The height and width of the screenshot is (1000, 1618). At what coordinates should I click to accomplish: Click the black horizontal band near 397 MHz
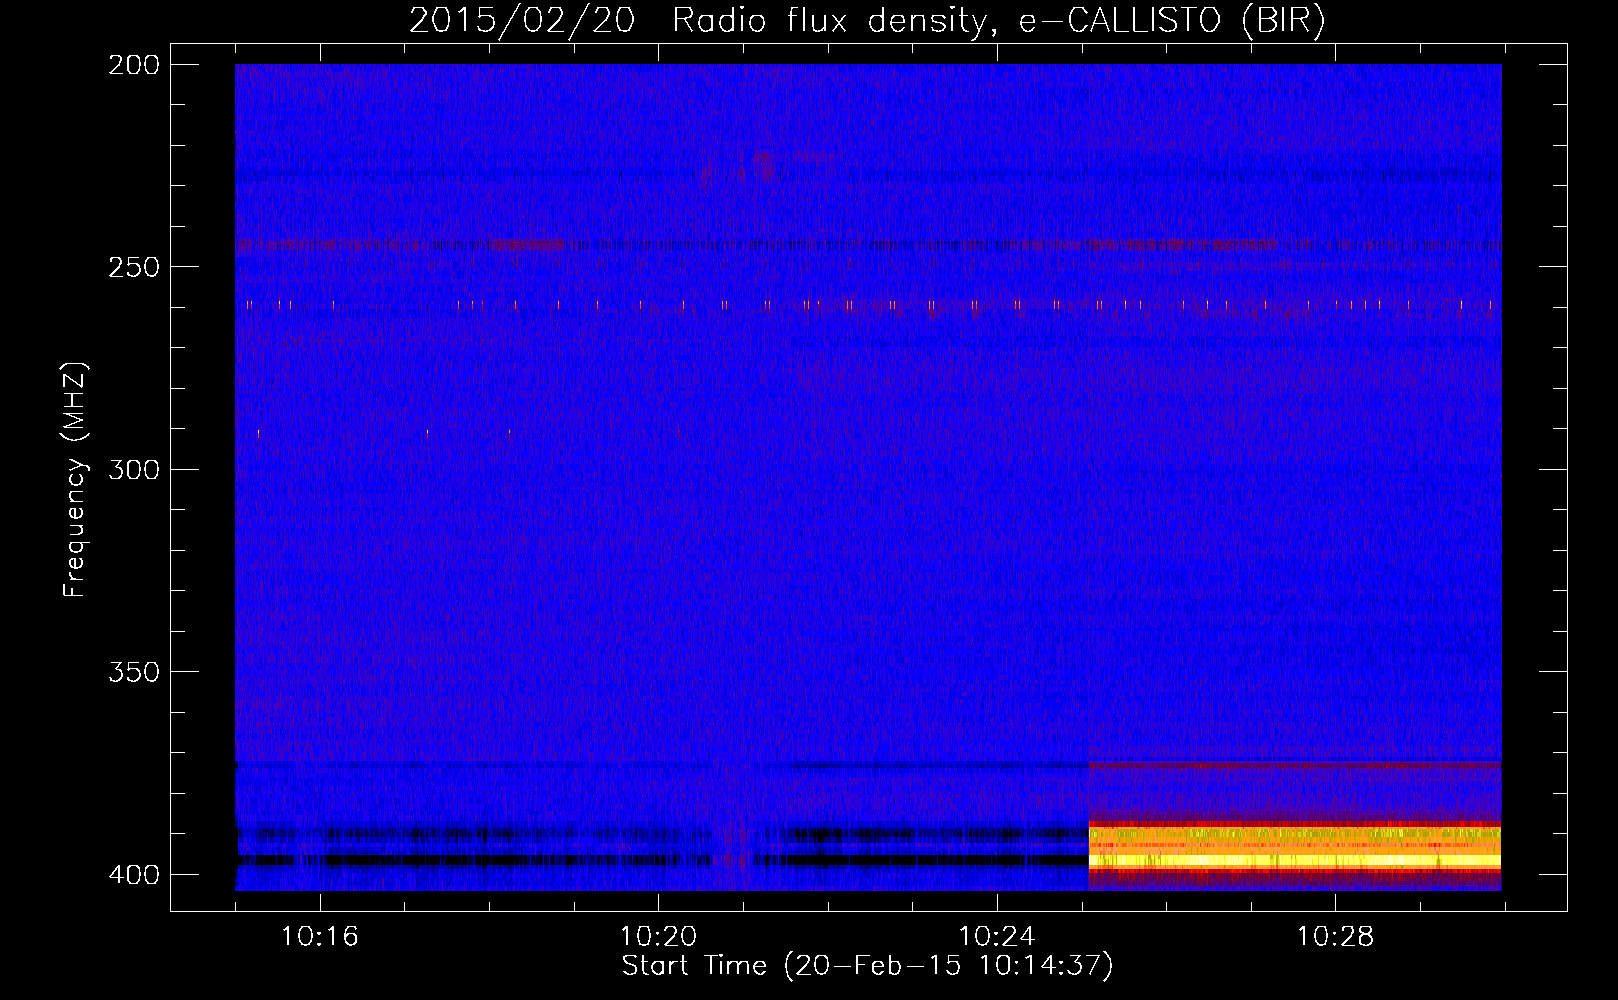662,859
